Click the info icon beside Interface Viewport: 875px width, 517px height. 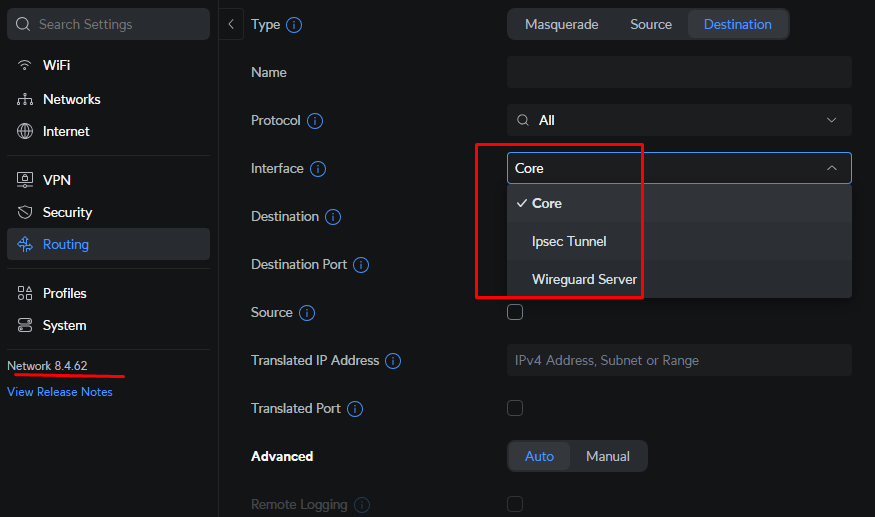coord(318,169)
